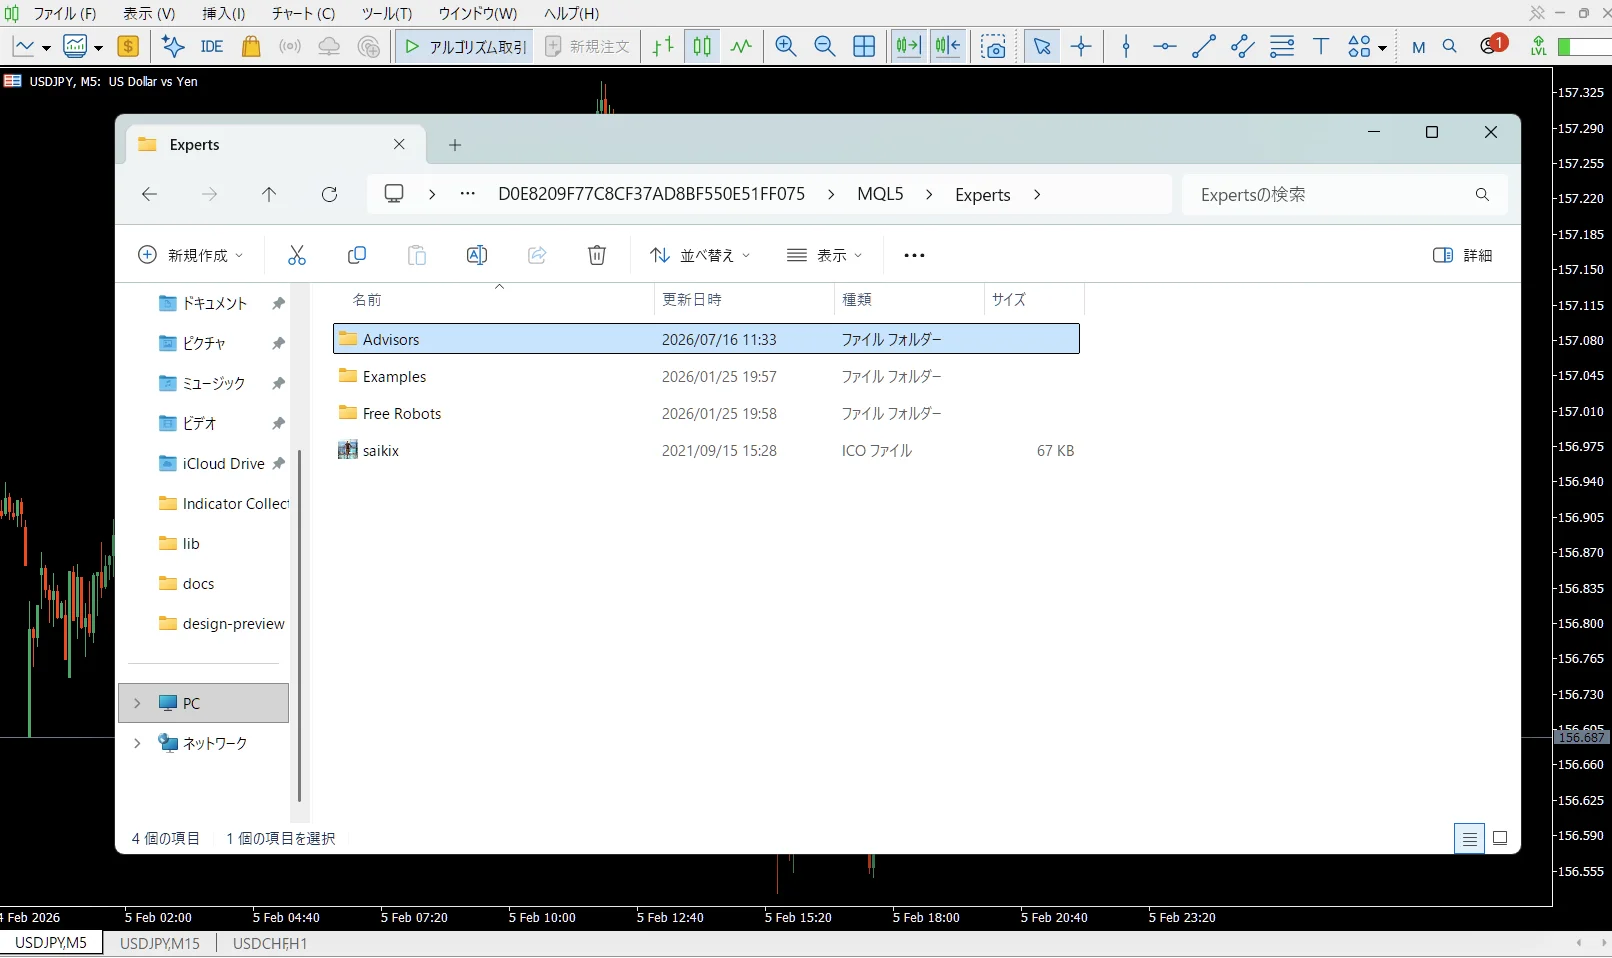
Task: Select the Free Robots folder
Action: point(706,413)
